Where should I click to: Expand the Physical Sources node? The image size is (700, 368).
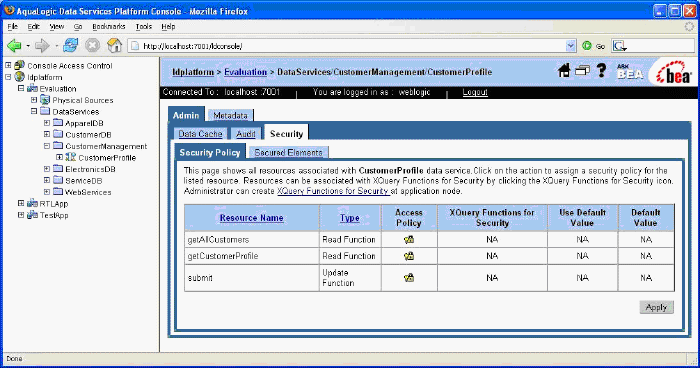point(34,100)
